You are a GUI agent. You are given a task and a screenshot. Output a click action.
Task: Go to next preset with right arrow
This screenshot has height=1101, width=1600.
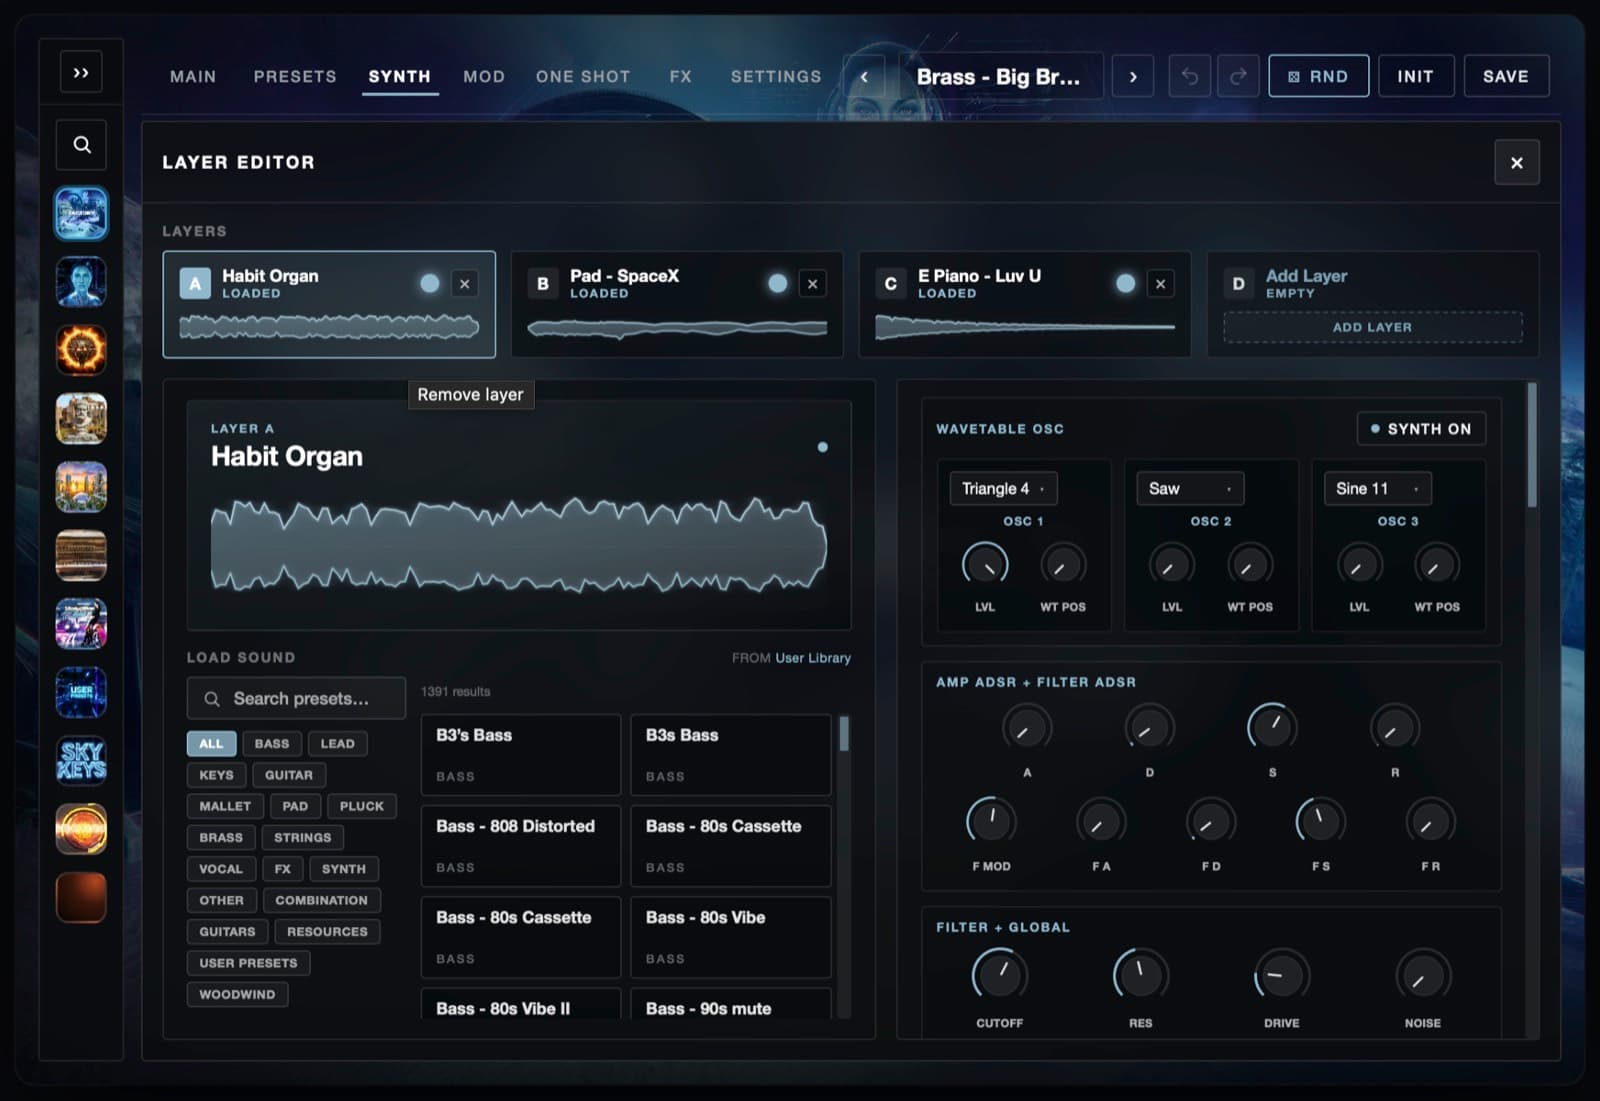(x=1133, y=76)
